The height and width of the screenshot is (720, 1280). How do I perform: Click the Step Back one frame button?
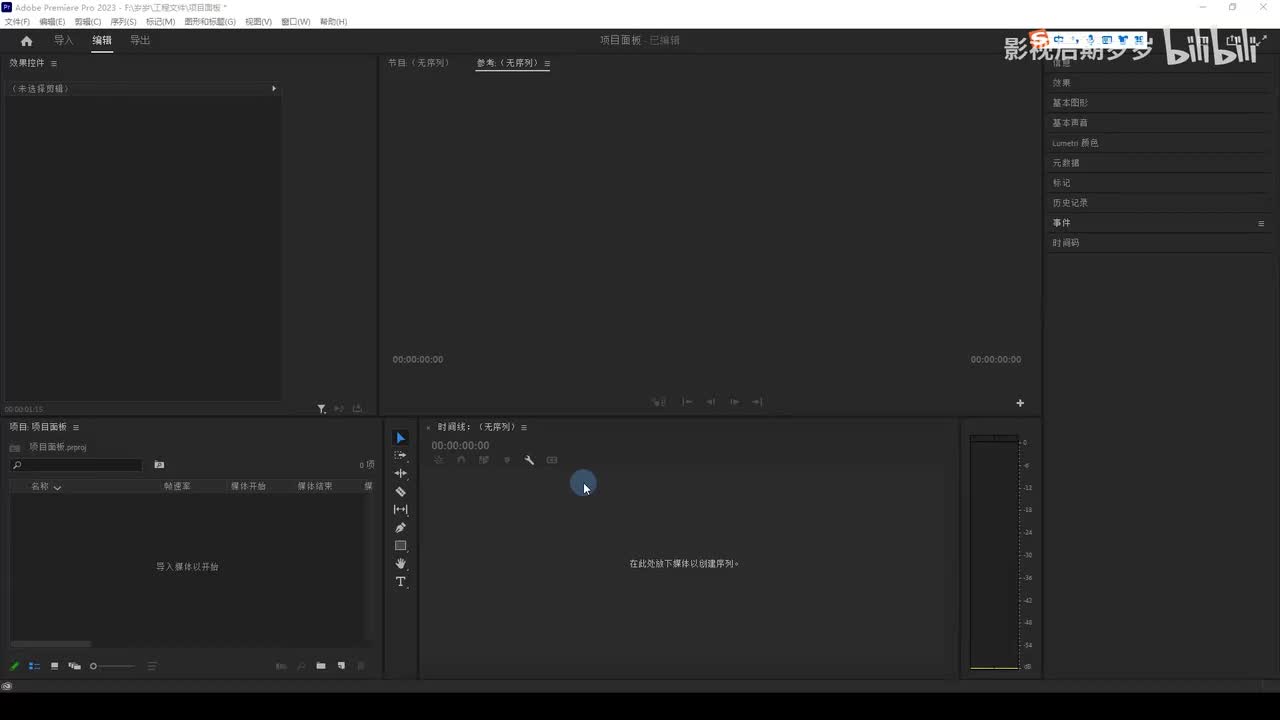tap(710, 402)
